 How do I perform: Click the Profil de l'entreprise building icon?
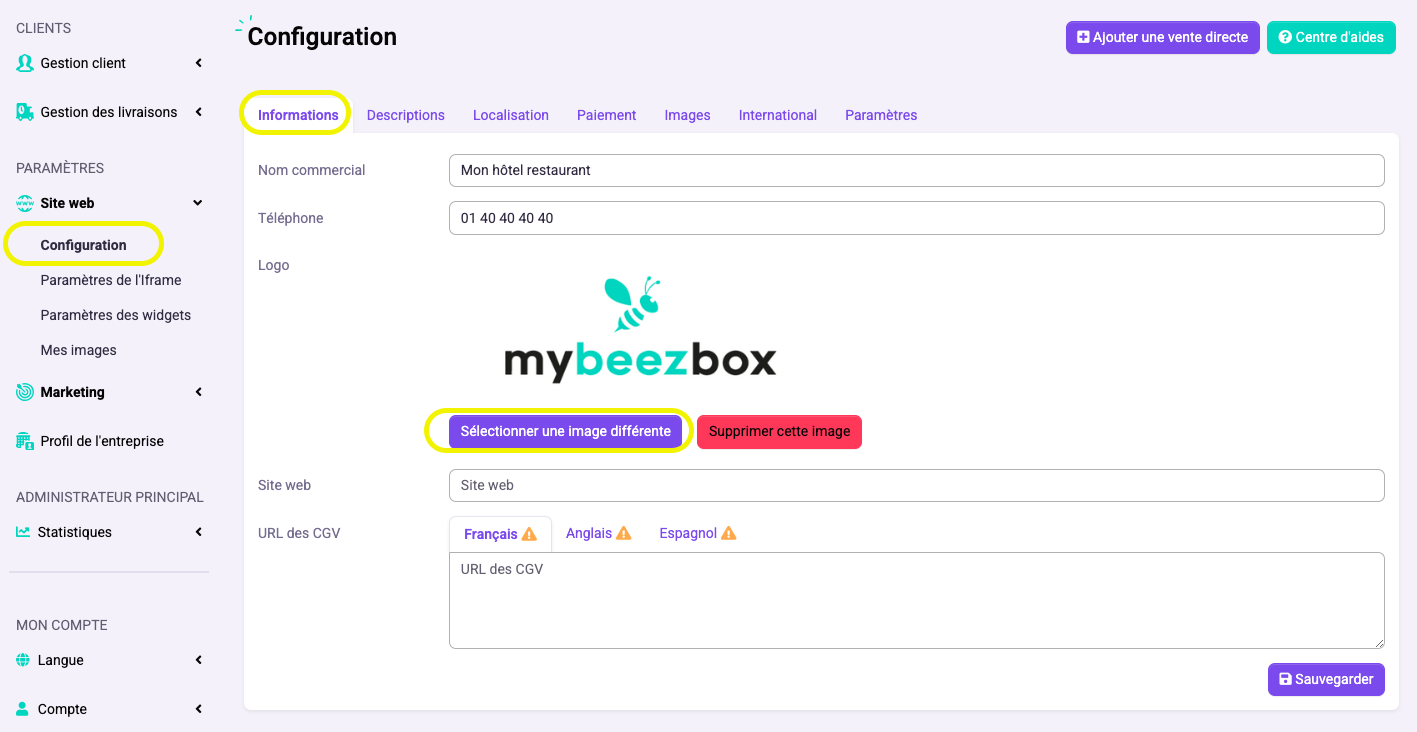click(x=25, y=441)
